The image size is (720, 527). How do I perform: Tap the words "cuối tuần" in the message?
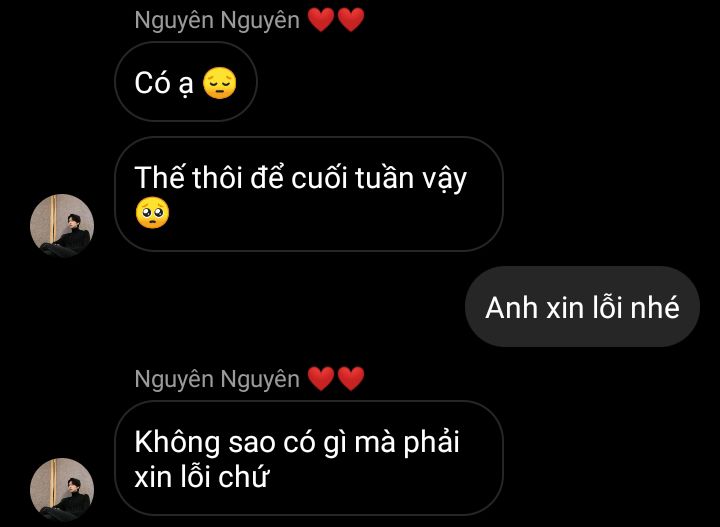[x=353, y=179]
